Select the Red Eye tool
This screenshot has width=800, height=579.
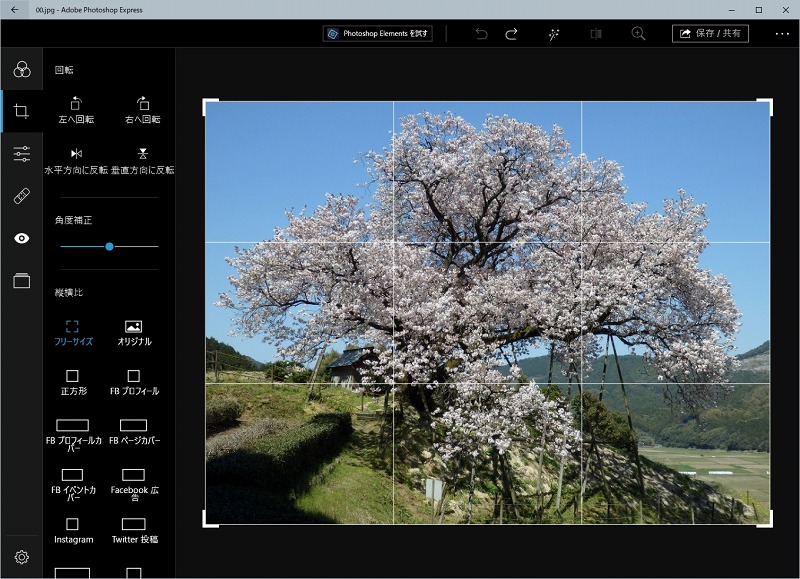(x=21, y=238)
